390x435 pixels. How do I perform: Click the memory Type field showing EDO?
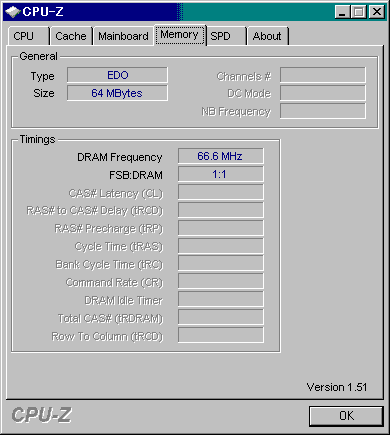point(117,75)
